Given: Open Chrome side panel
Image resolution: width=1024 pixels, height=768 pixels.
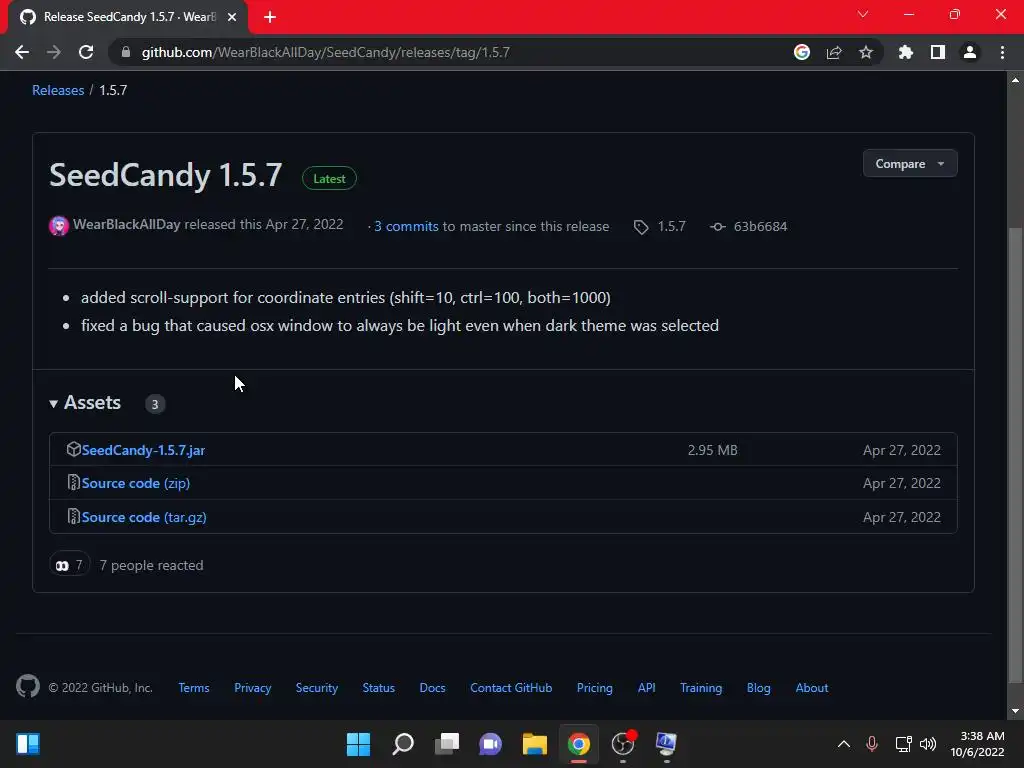Looking at the screenshot, I should click(938, 52).
